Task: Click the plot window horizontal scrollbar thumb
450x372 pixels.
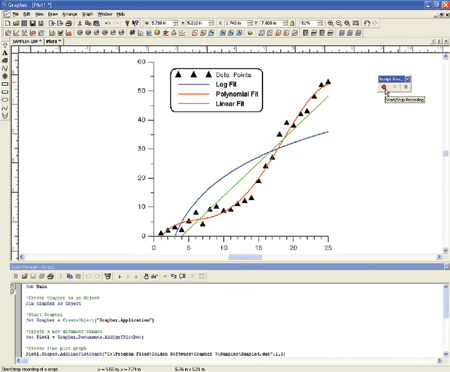Action: click(245, 257)
